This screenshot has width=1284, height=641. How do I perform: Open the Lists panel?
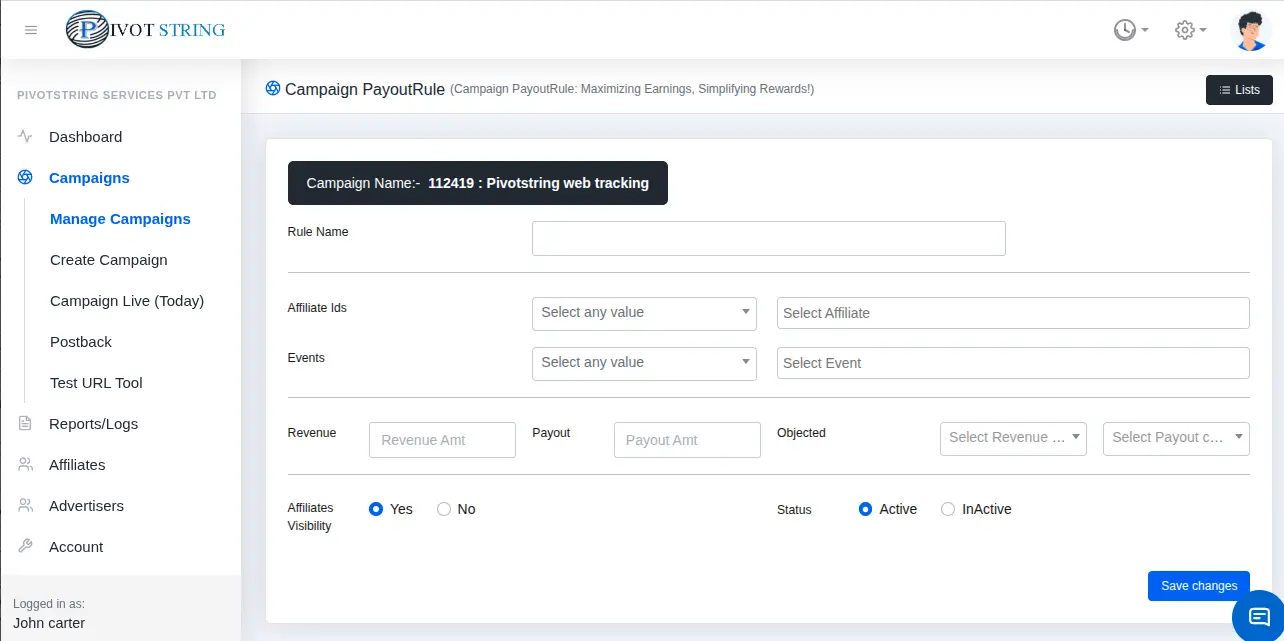click(1239, 89)
